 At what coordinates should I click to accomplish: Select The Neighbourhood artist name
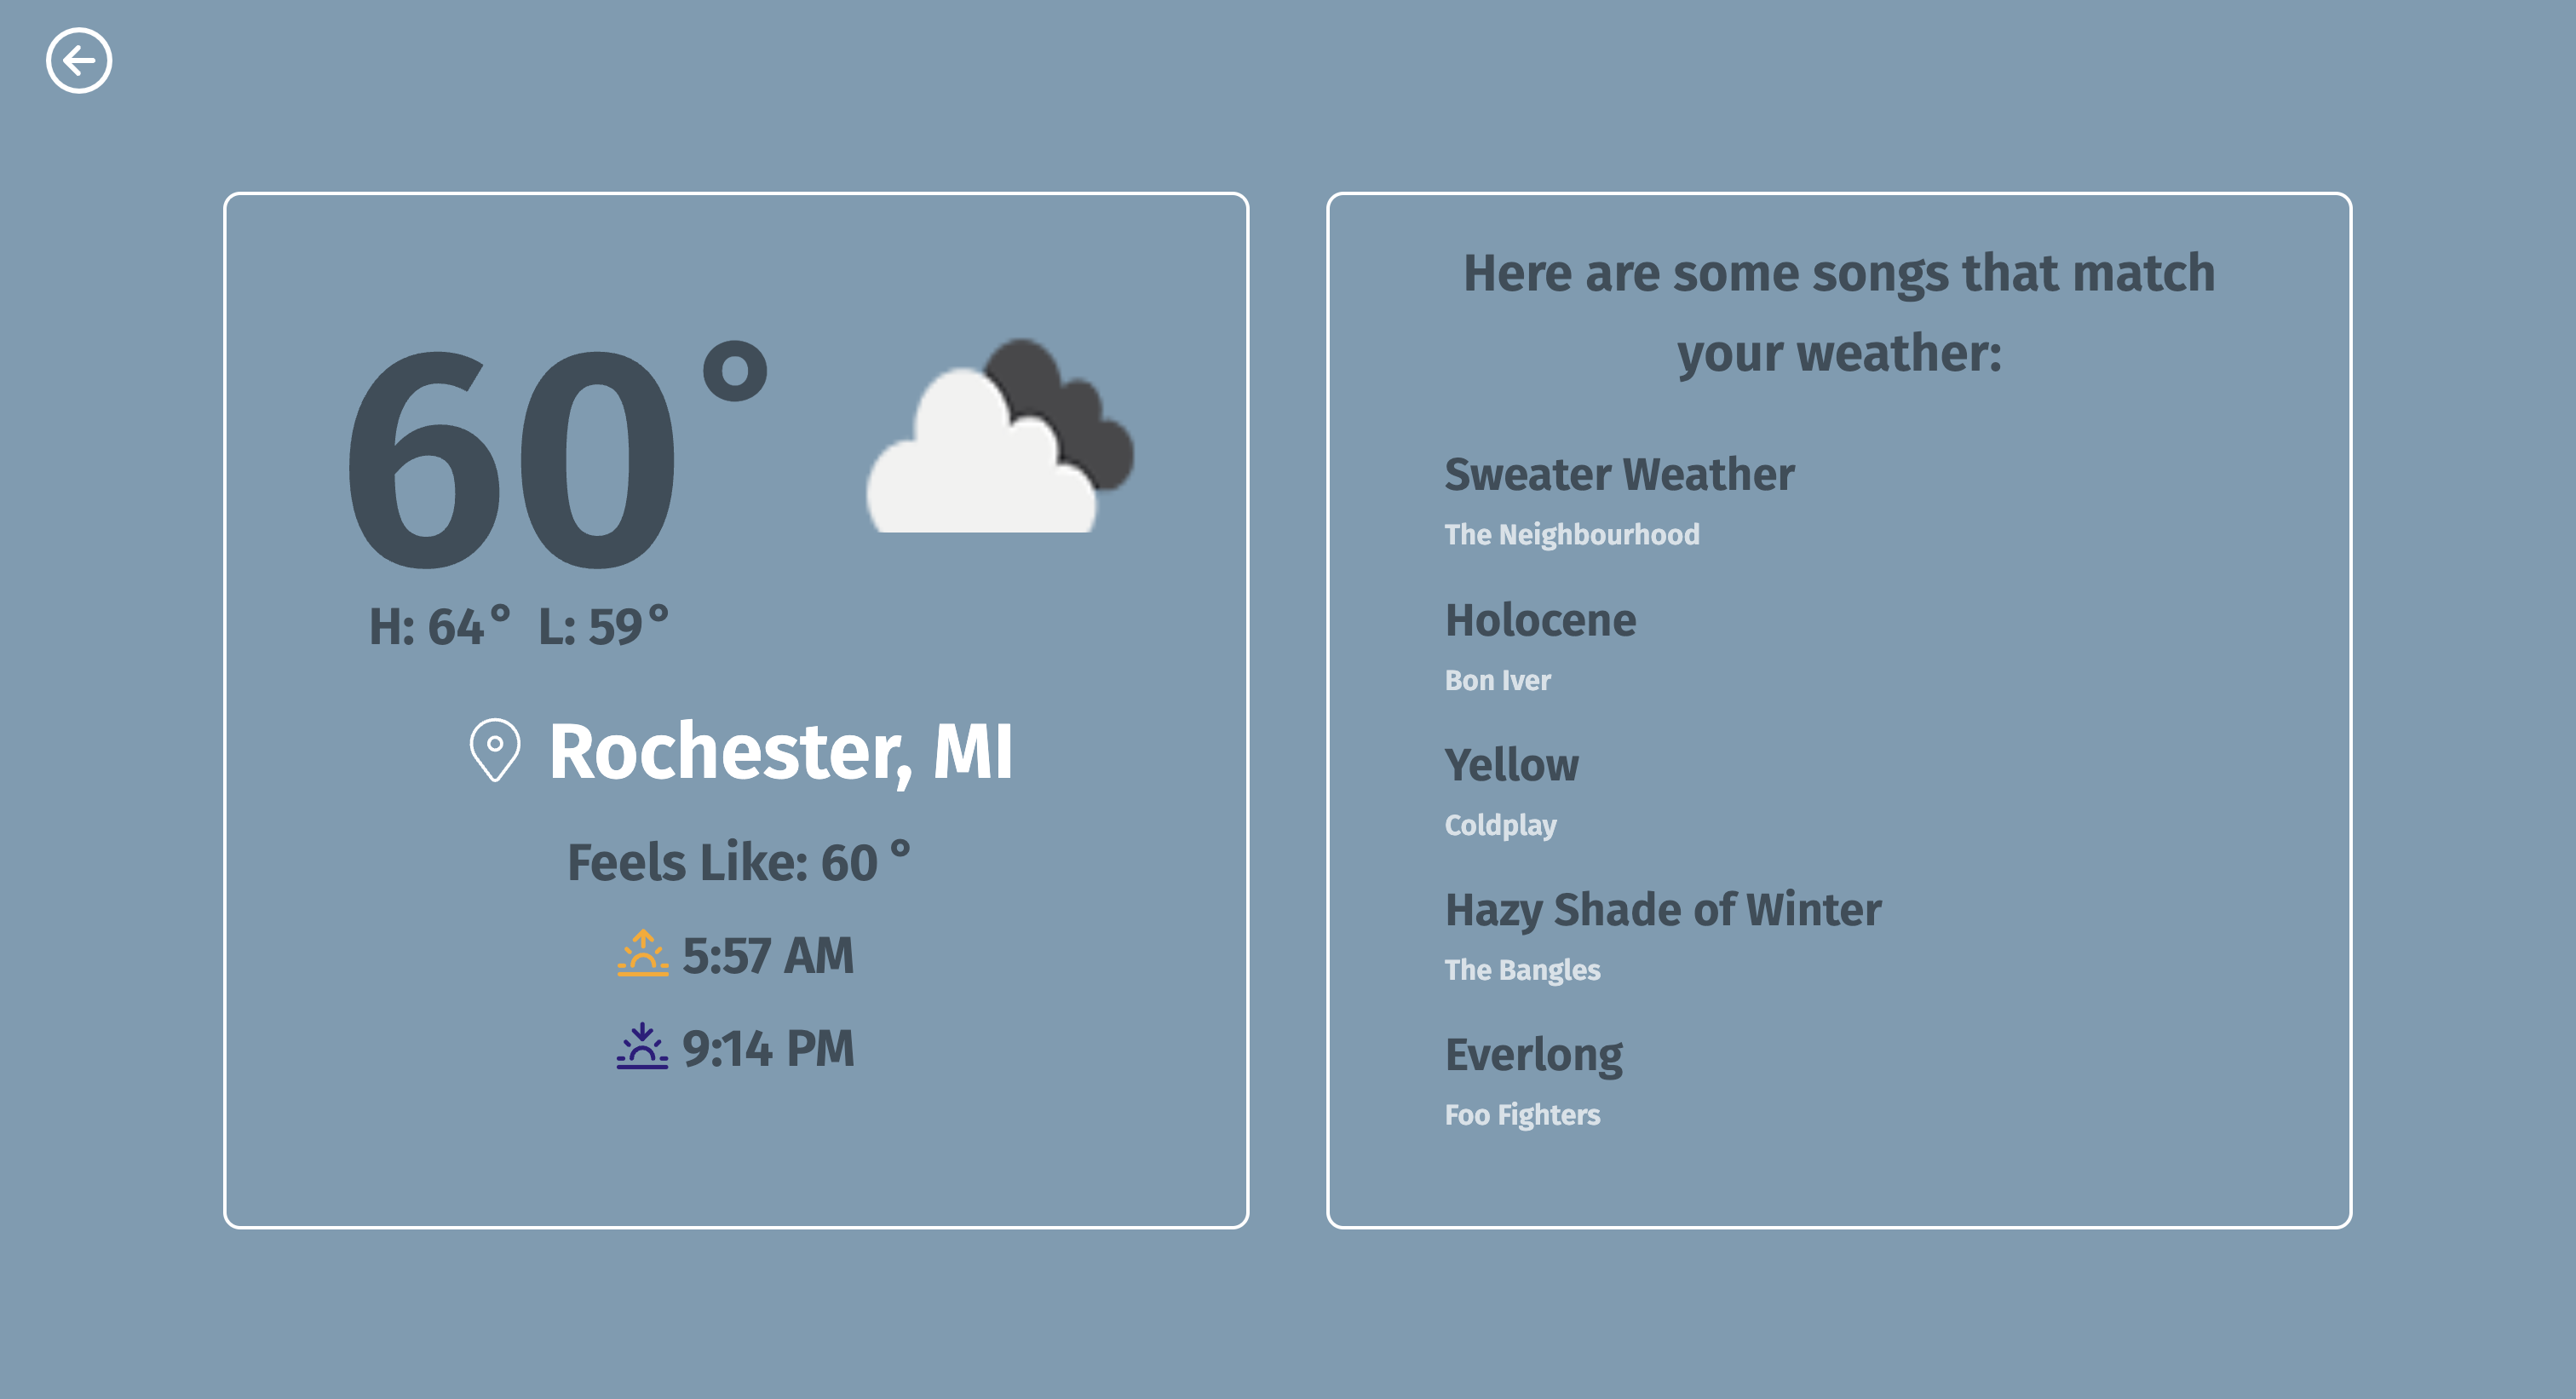tap(1571, 535)
